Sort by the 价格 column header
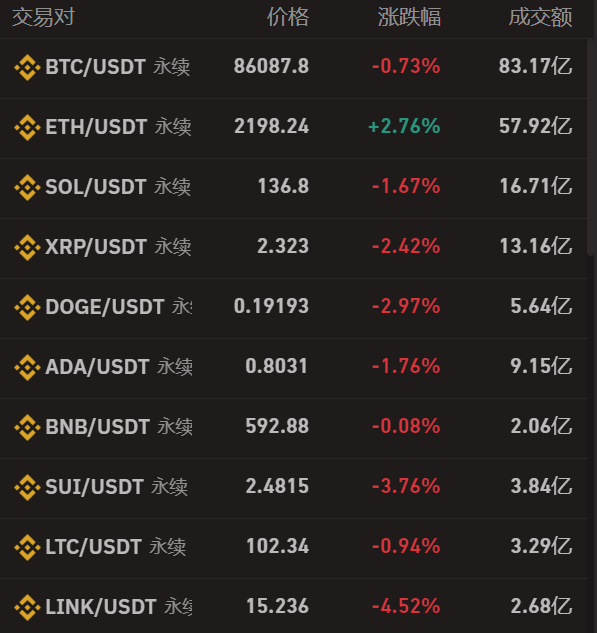 click(x=288, y=17)
